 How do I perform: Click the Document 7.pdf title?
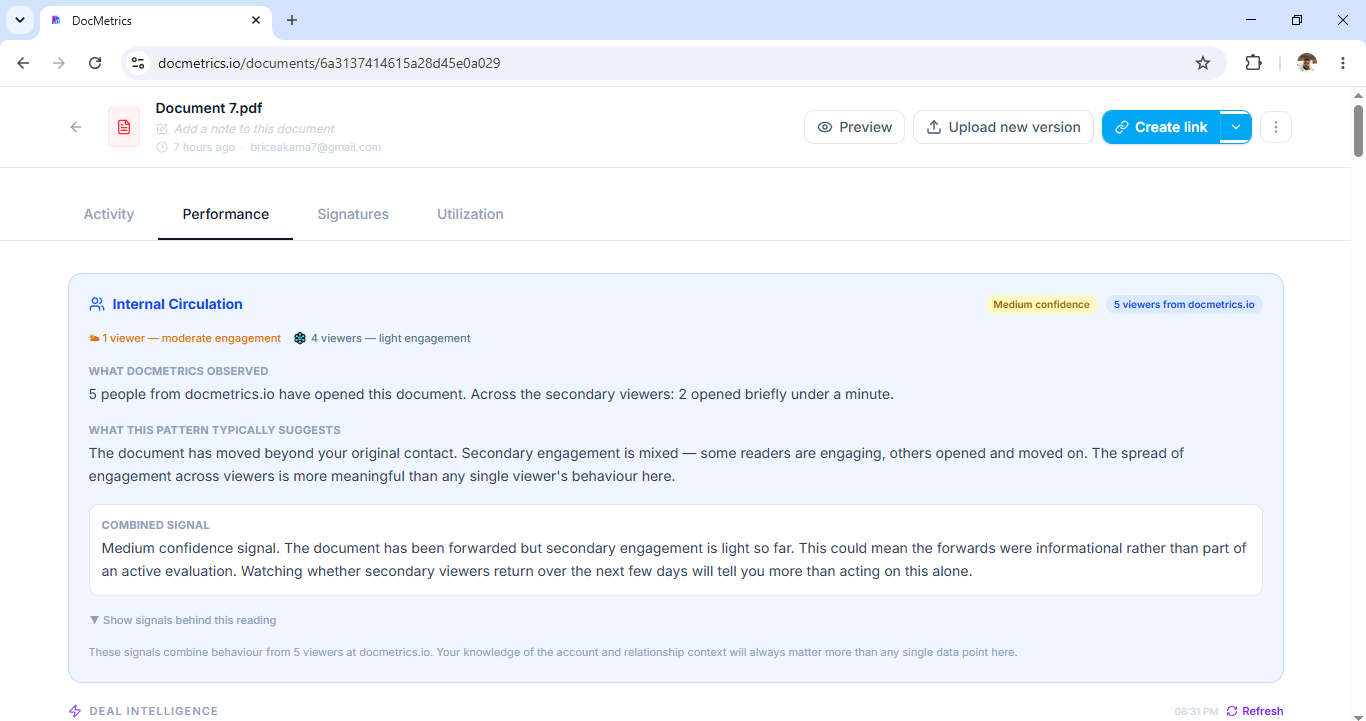pyautogui.click(x=209, y=108)
